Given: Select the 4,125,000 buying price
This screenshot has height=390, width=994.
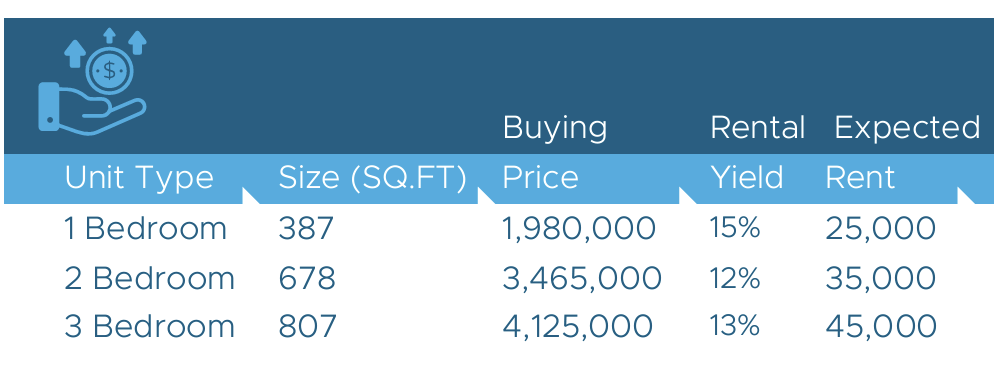Looking at the screenshot, I should point(578,327).
